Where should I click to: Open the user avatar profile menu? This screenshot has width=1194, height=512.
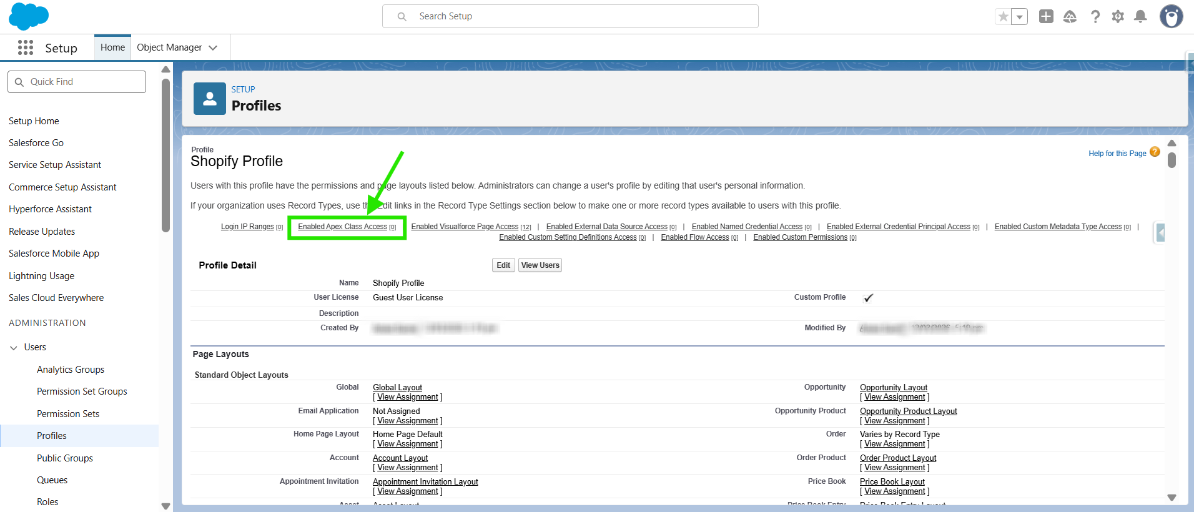(x=1171, y=16)
